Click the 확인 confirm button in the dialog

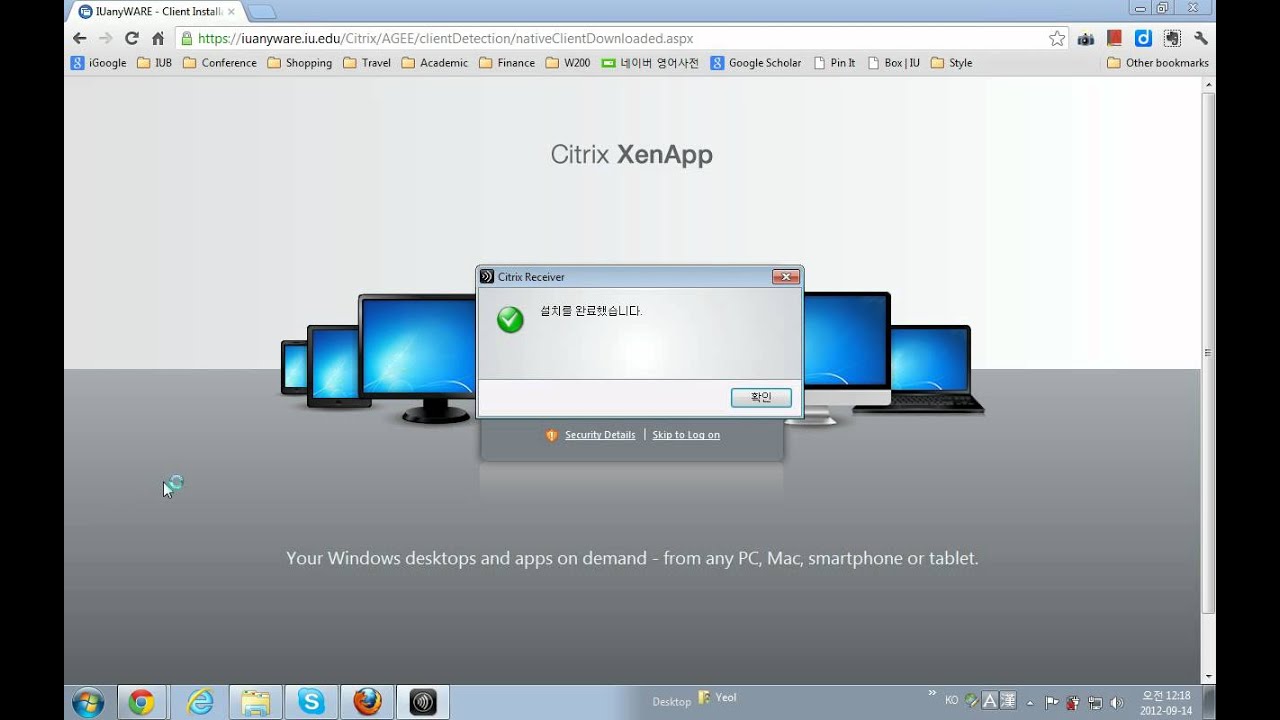761,398
